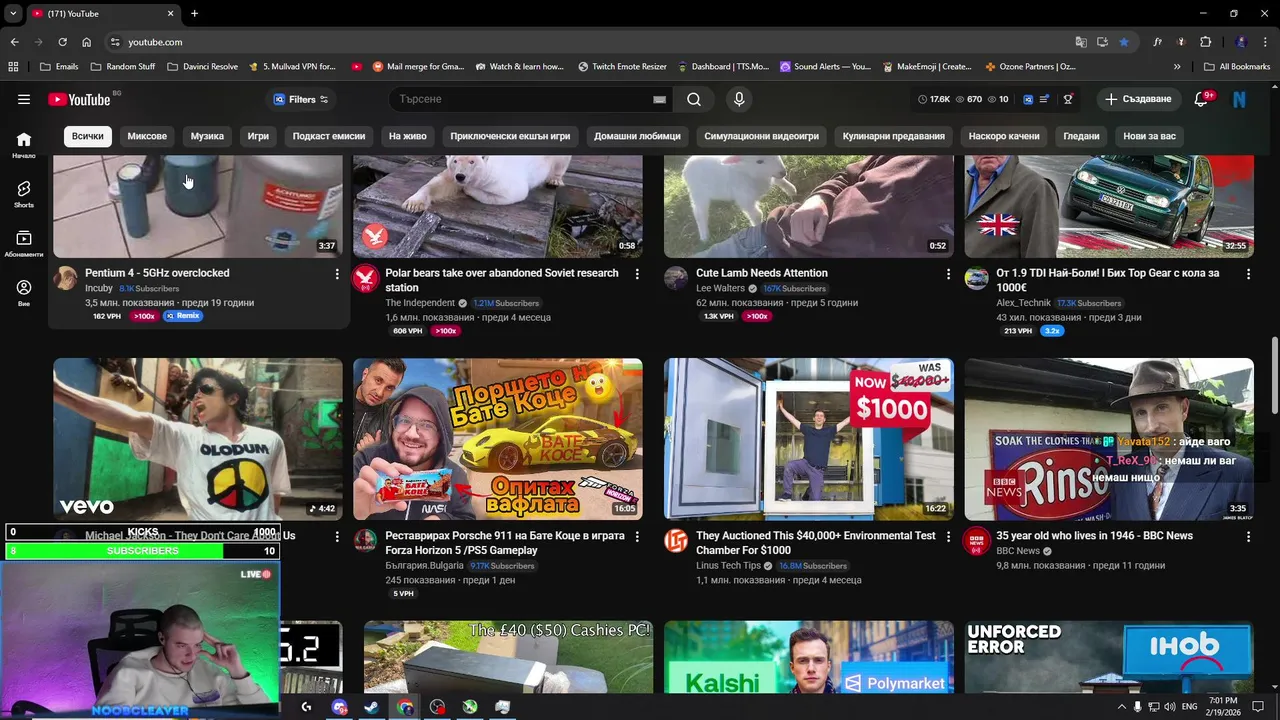Select the Домашни любимци filter chip
The height and width of the screenshot is (720, 1280).
pos(637,136)
